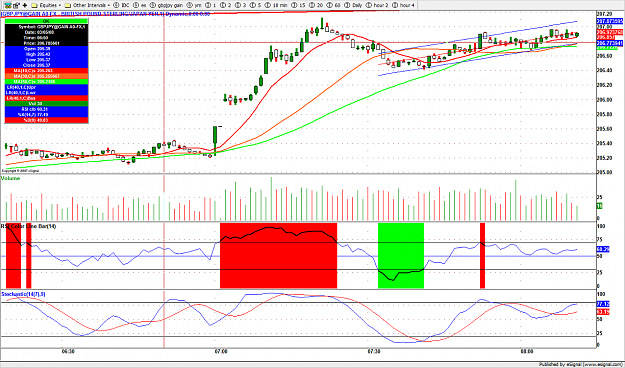Click the RSI clb row in data window
The height and width of the screenshot is (368, 625).
tap(46, 109)
